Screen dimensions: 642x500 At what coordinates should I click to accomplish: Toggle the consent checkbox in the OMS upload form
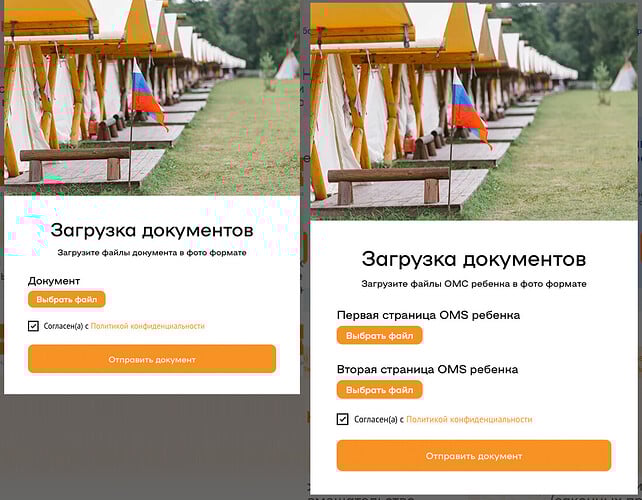click(x=342, y=419)
